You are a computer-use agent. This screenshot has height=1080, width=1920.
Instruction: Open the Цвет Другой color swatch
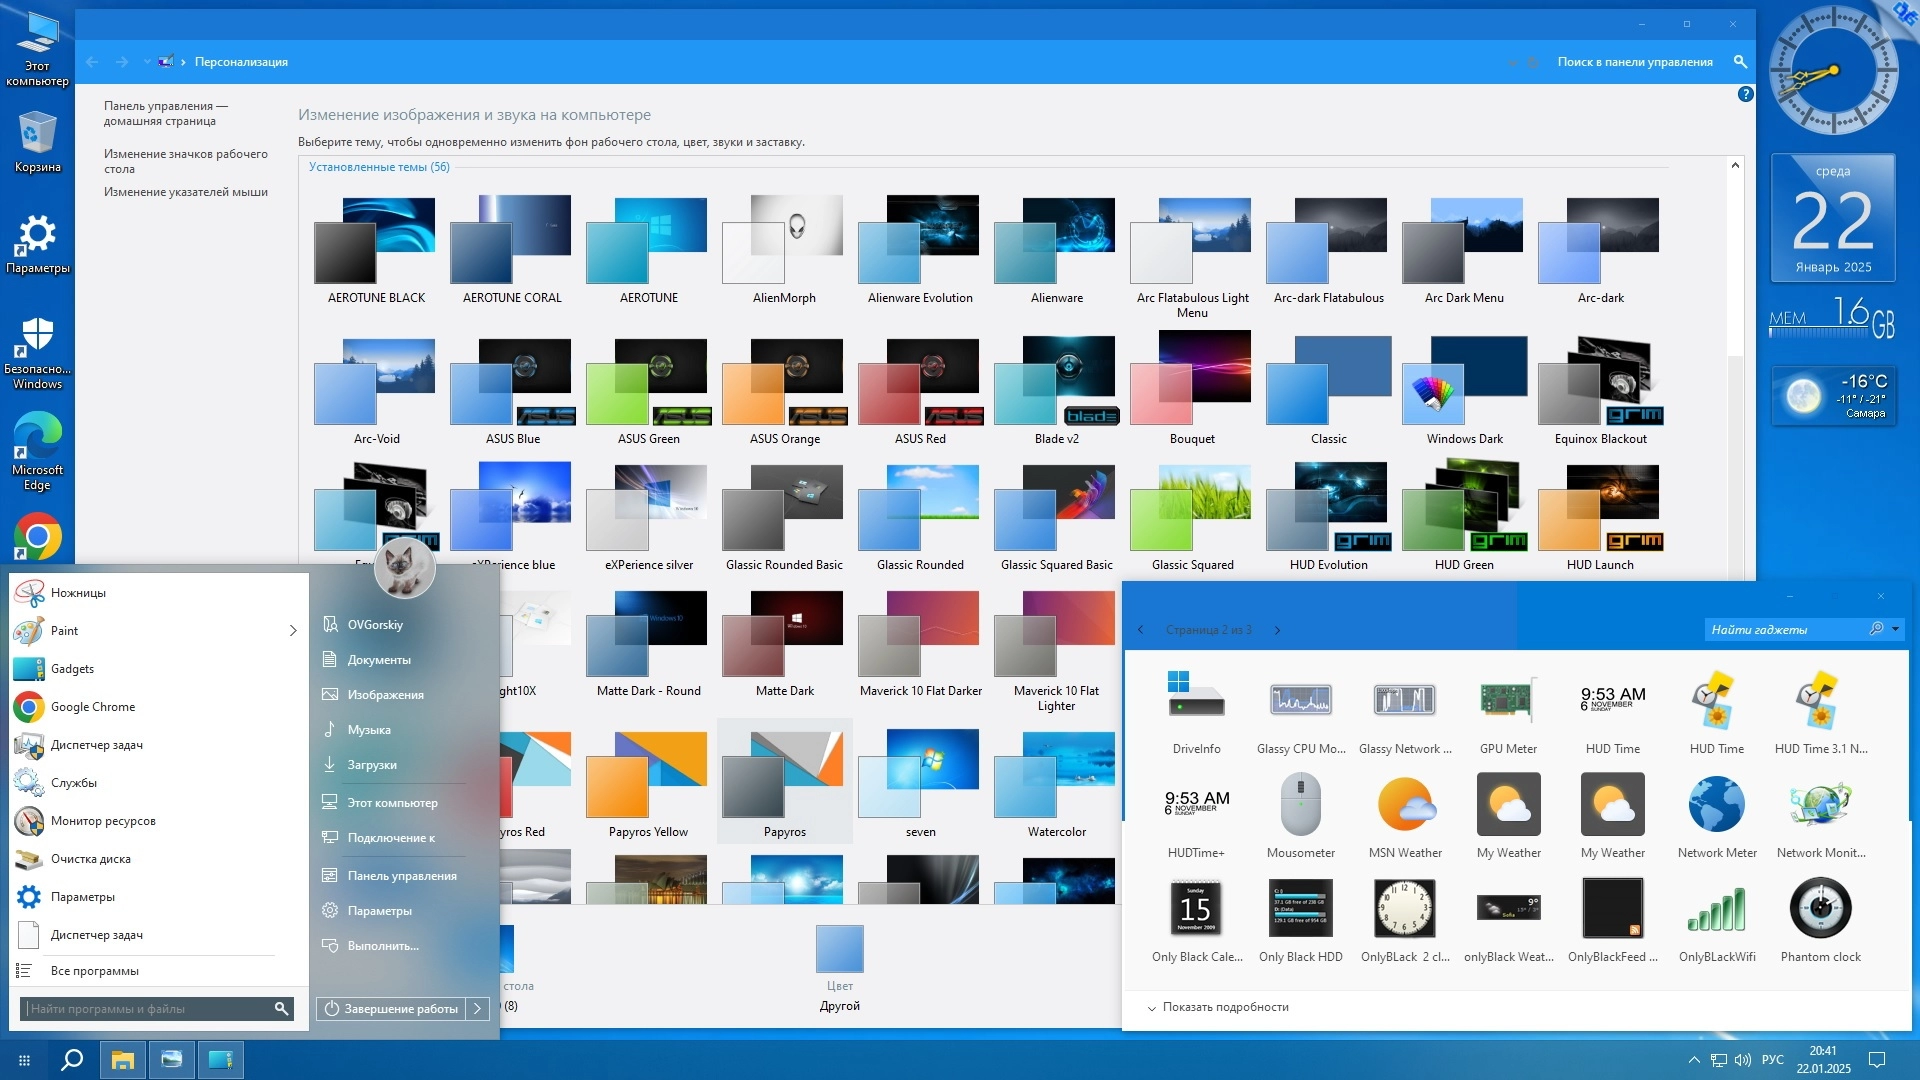839,950
